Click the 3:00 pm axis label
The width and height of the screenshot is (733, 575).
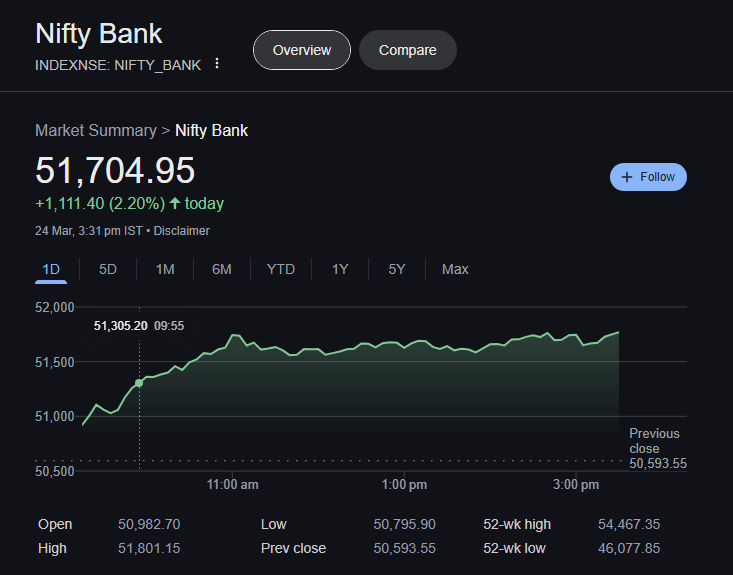click(x=576, y=485)
